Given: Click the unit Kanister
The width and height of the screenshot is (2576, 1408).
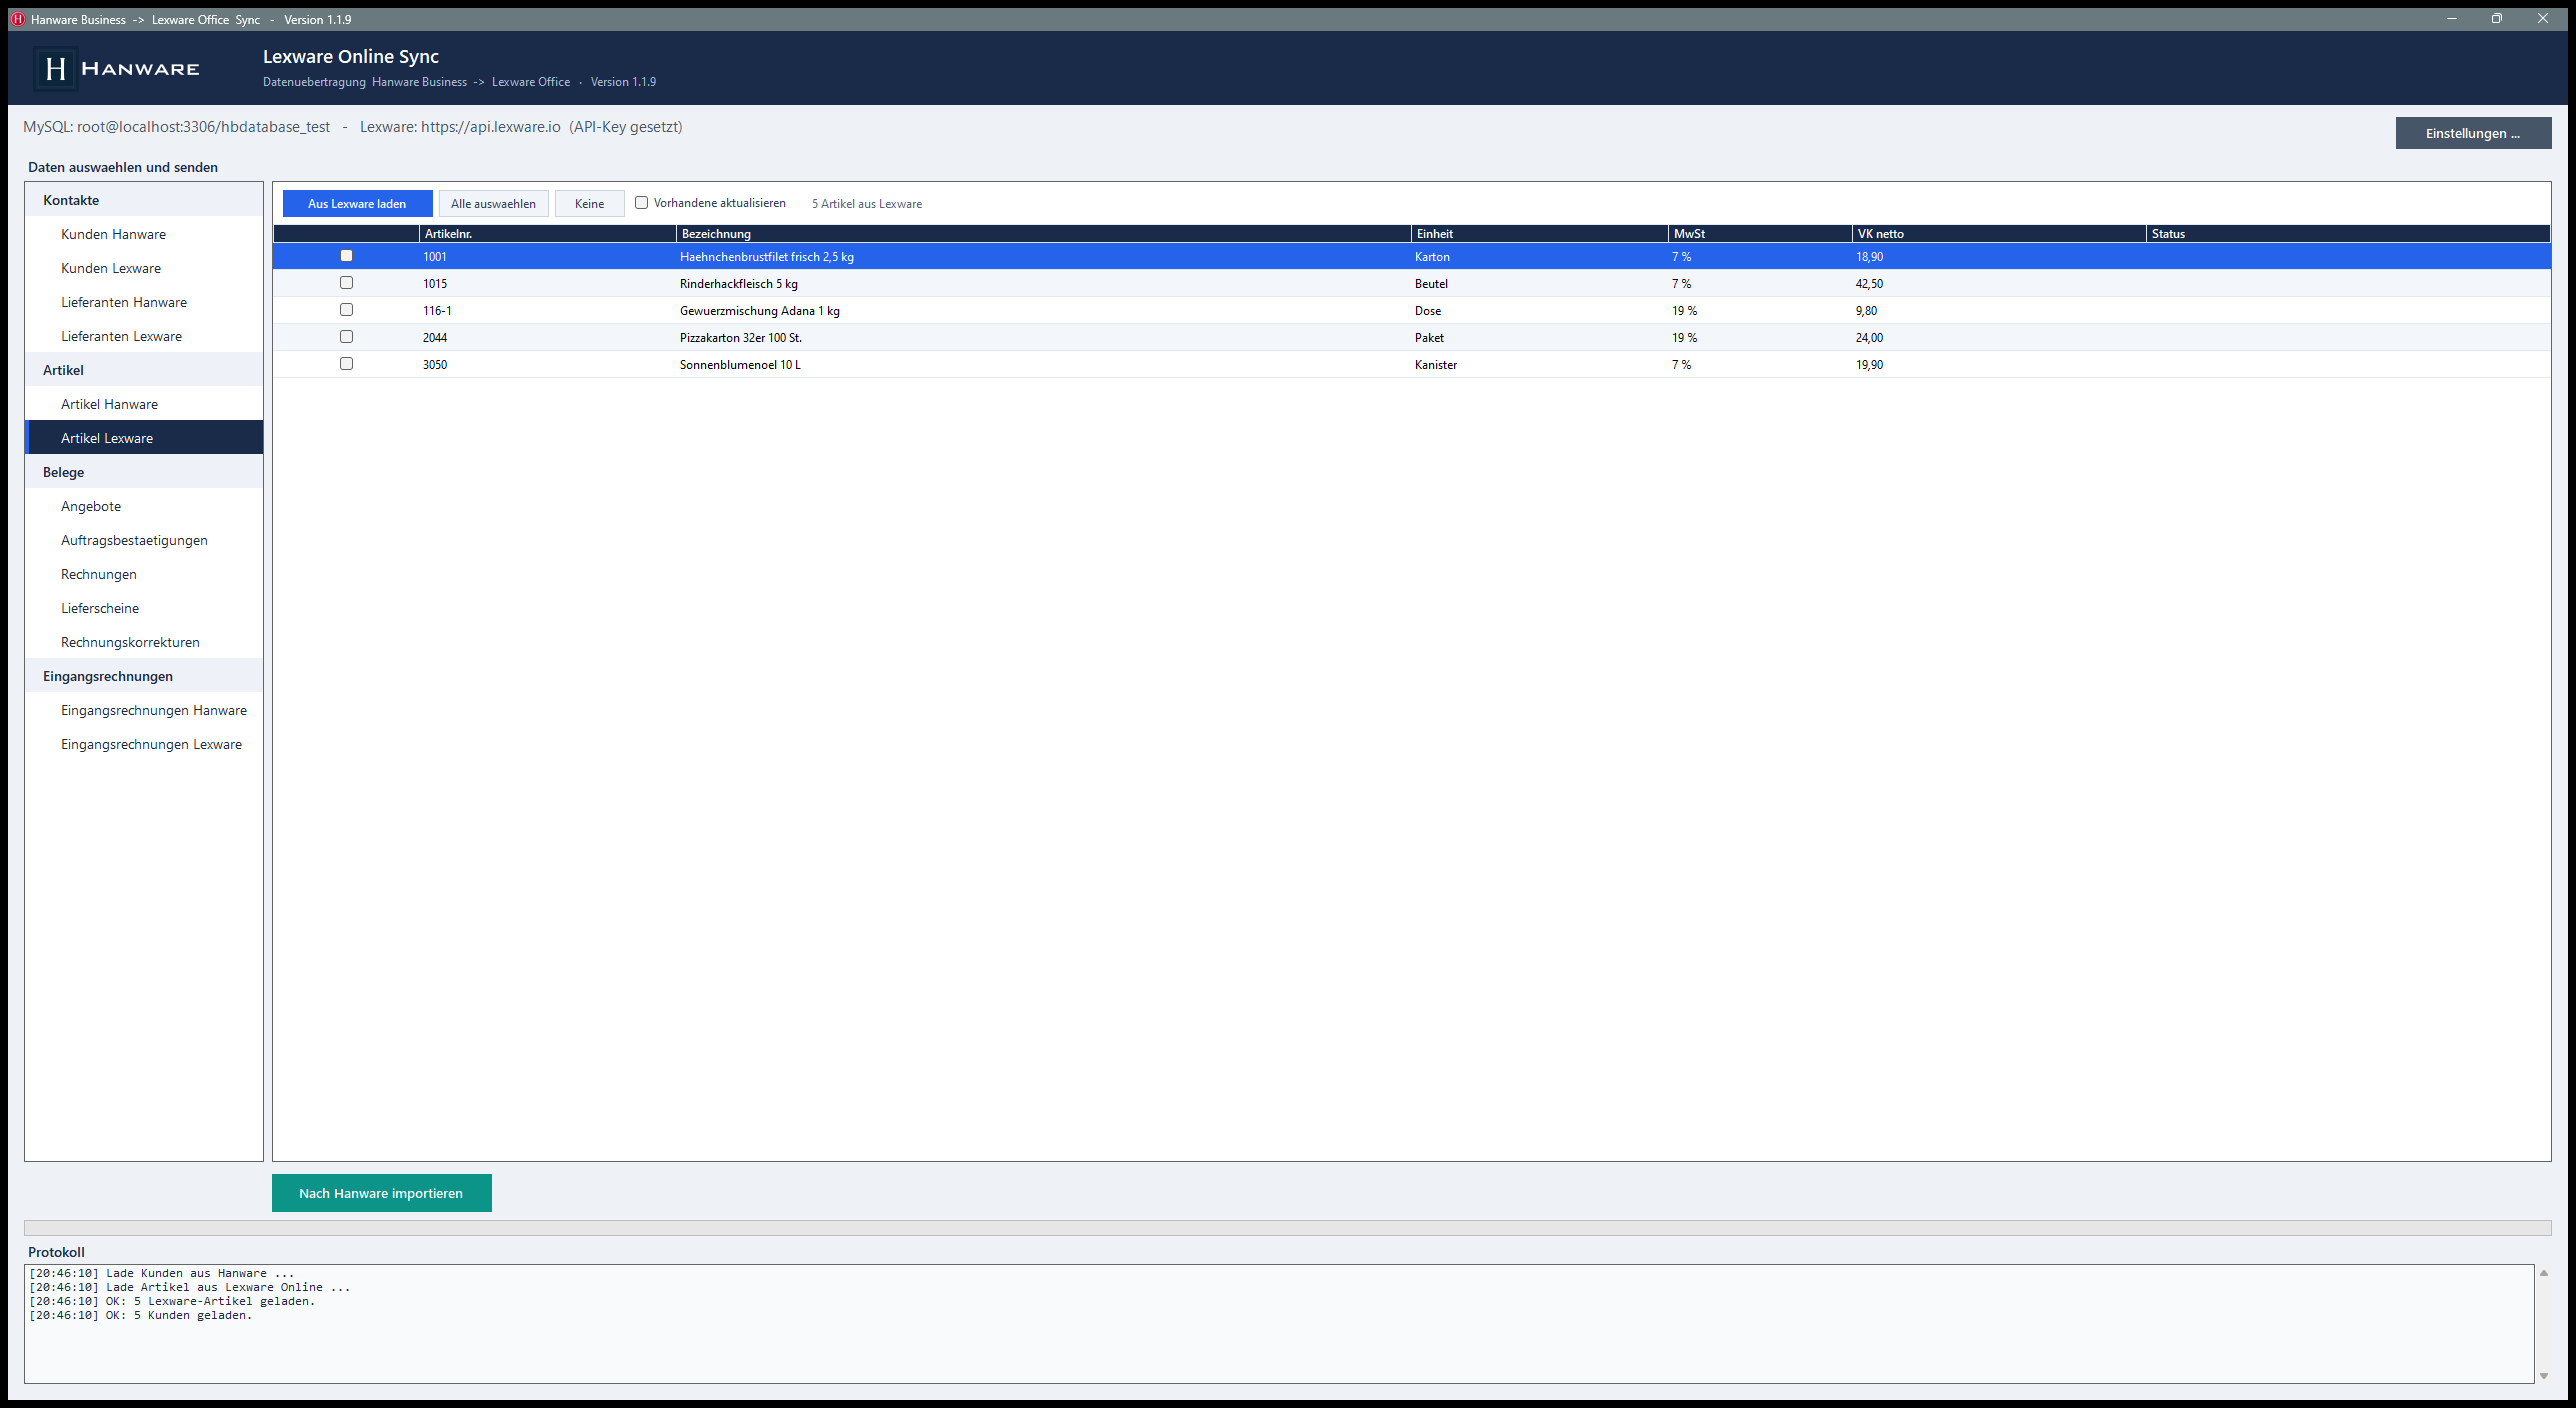Looking at the screenshot, I should 1436,365.
